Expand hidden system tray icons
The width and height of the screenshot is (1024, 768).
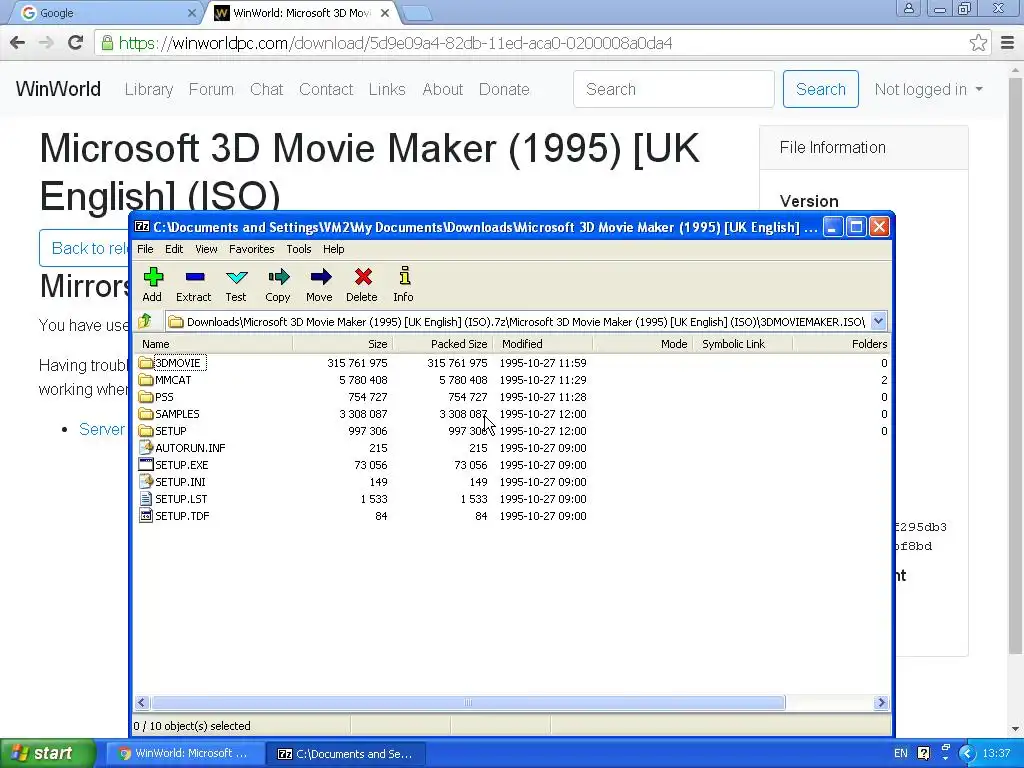[967, 754]
